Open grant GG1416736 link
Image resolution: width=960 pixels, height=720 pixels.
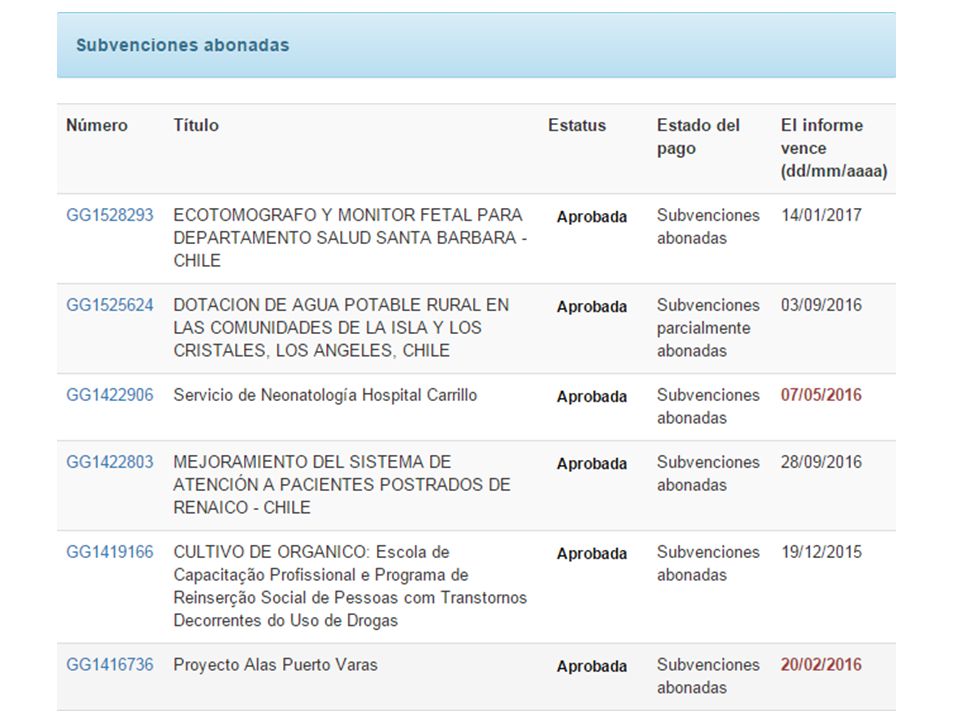(x=110, y=664)
